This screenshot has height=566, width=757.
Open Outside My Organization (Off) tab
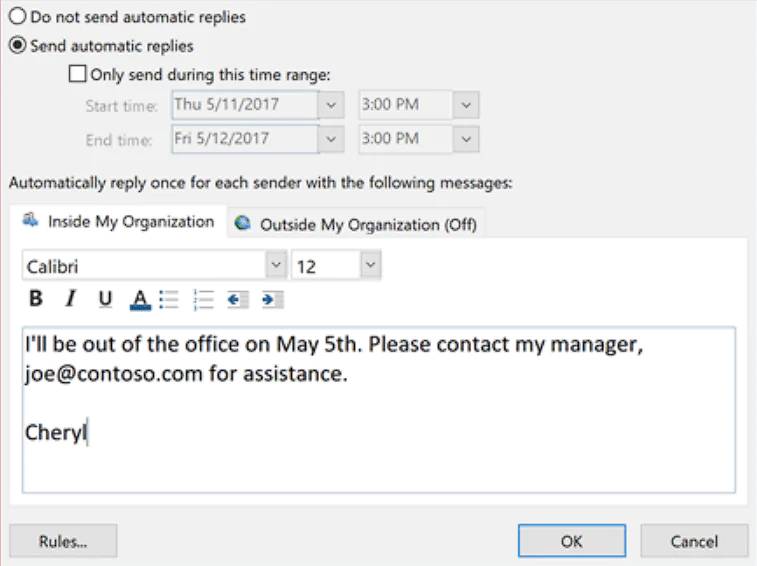click(x=357, y=225)
